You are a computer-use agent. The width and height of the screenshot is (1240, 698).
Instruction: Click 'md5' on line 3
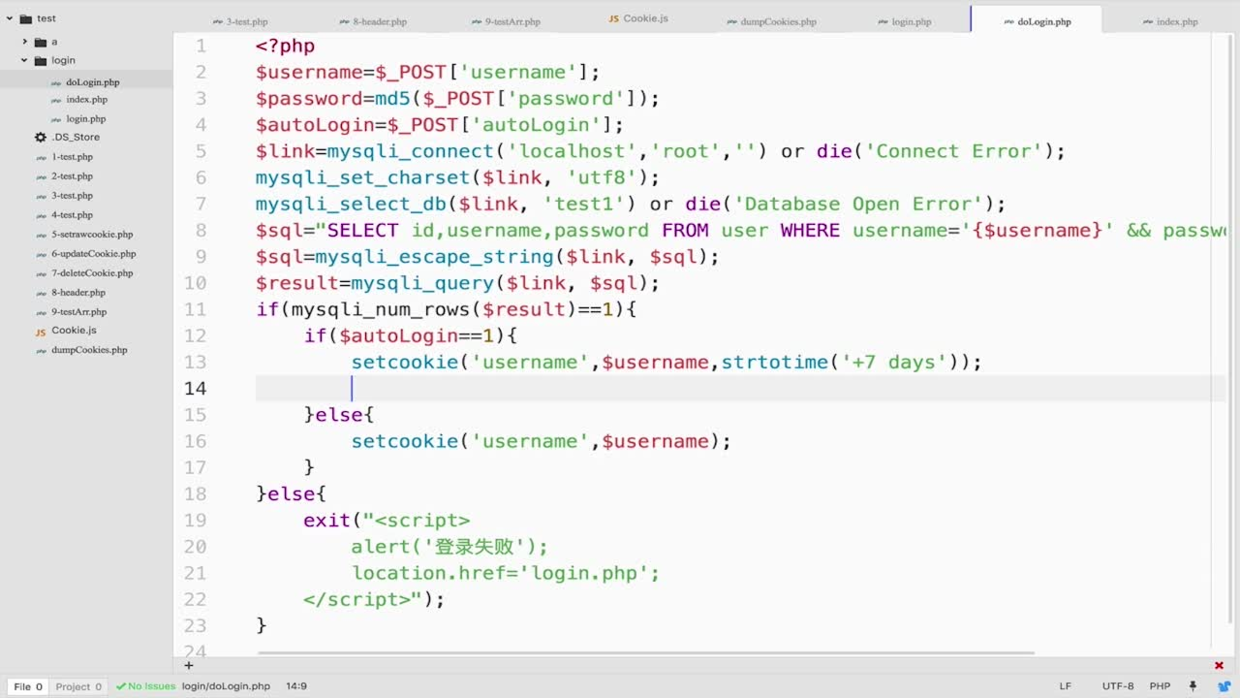(393, 98)
